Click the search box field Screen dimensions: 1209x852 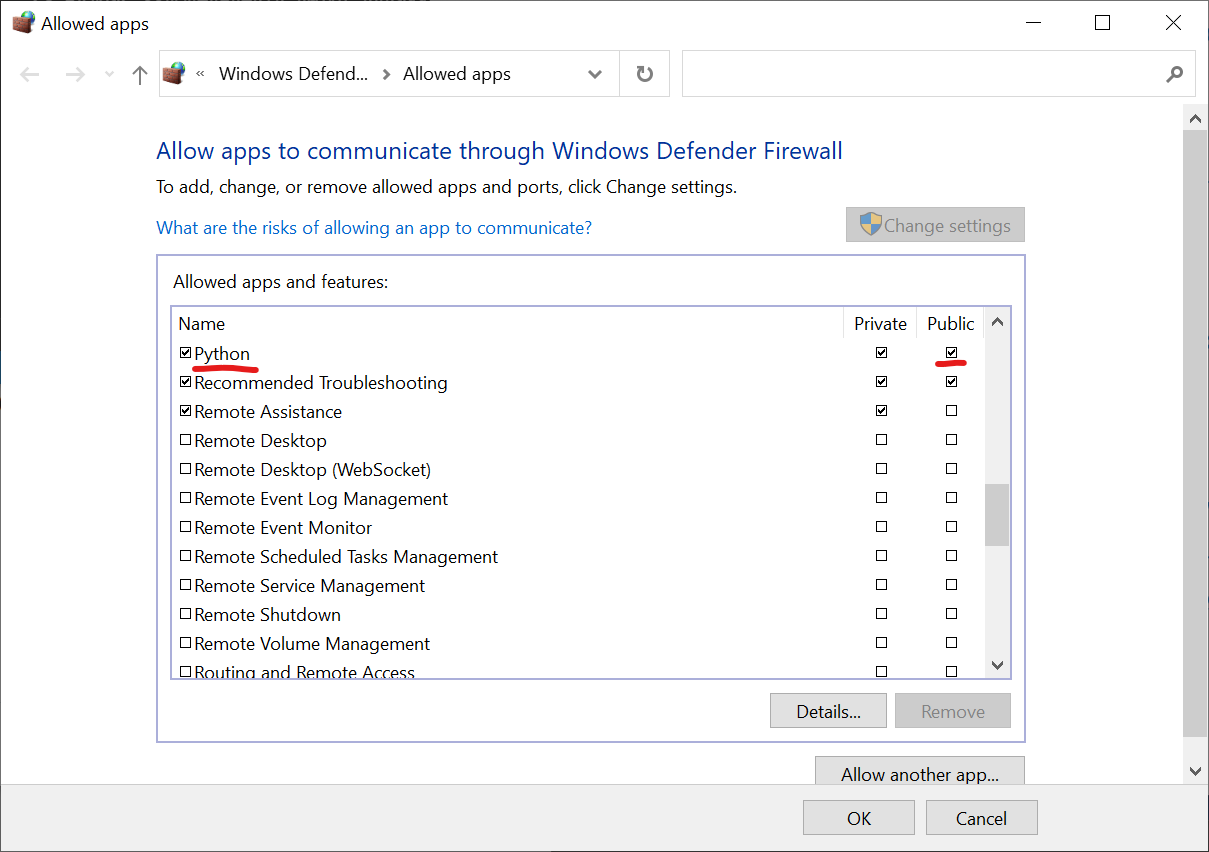938,74
